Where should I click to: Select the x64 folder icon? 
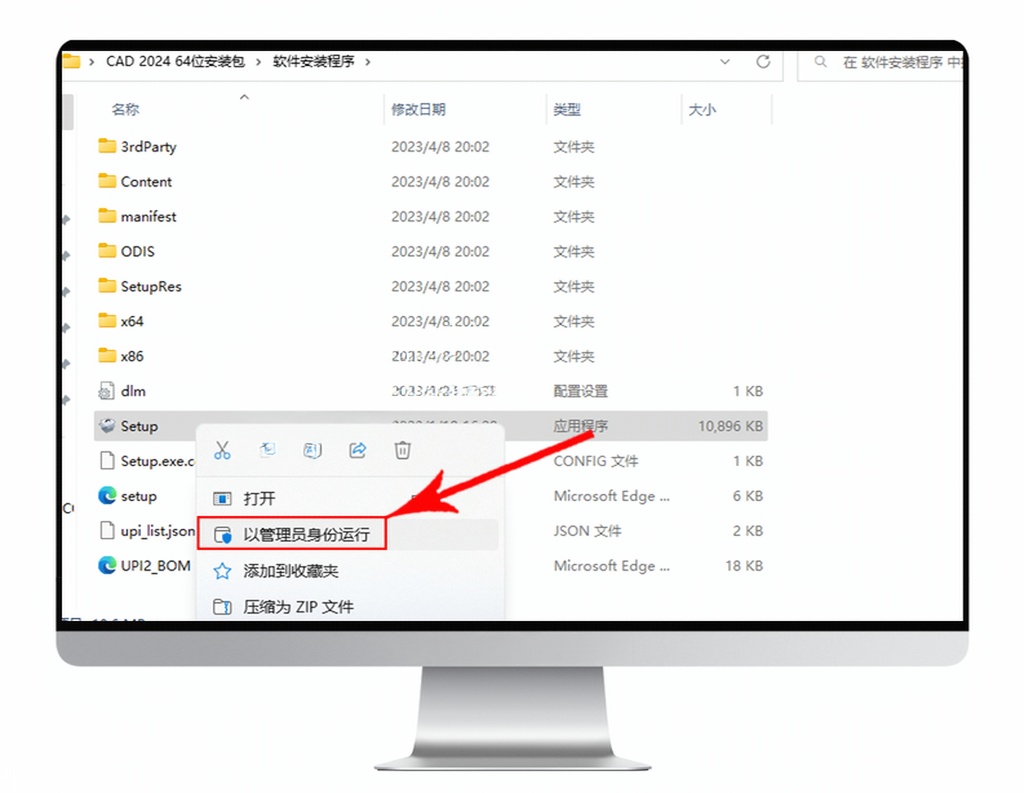tap(106, 321)
